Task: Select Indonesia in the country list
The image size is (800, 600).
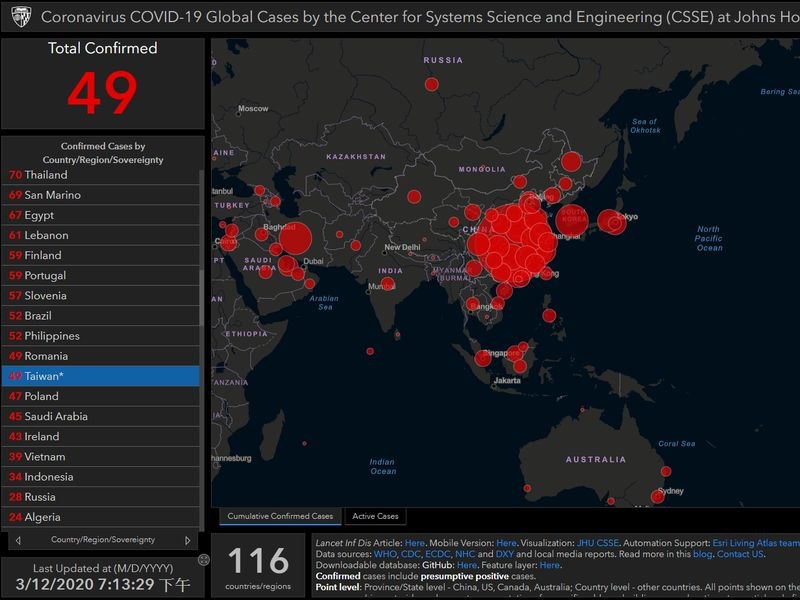Action: [101, 477]
